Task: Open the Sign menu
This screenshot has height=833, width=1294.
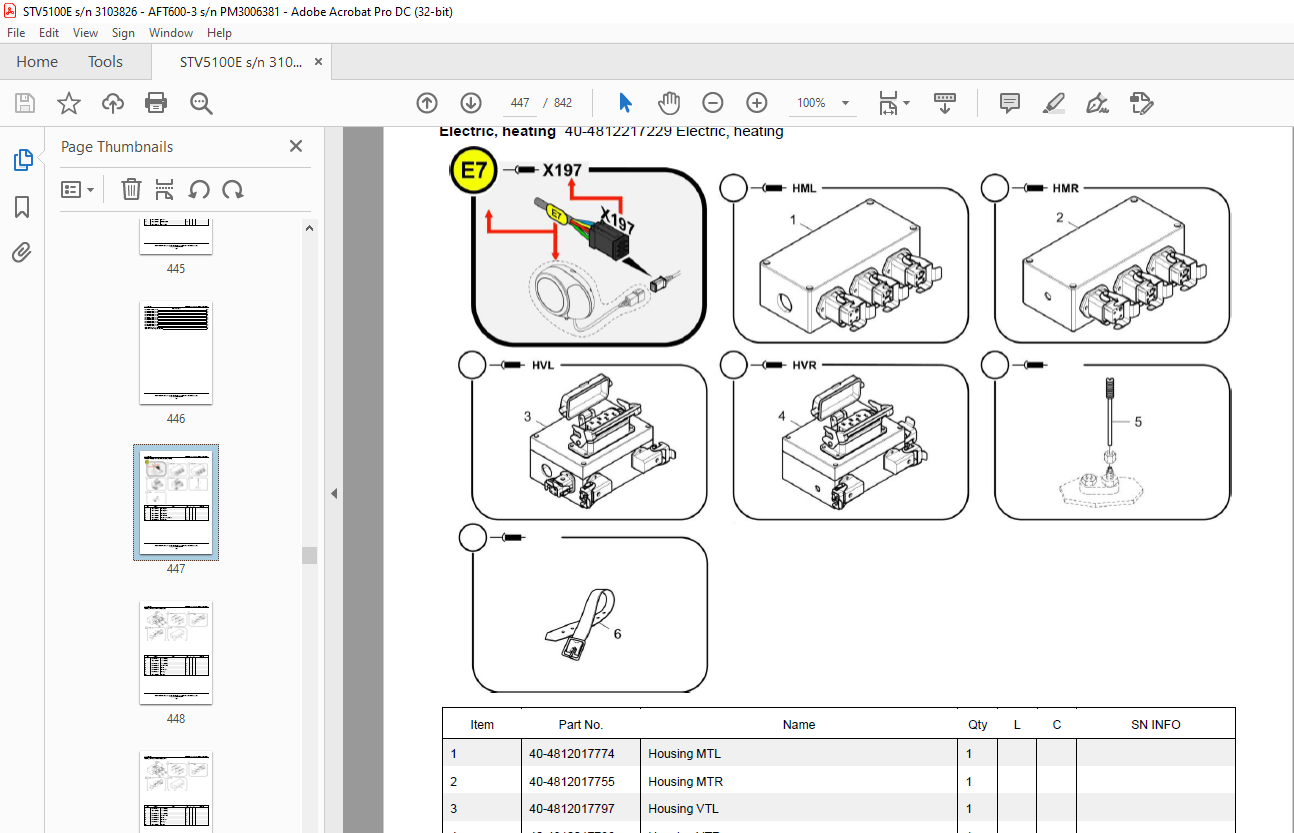Action: (x=123, y=33)
